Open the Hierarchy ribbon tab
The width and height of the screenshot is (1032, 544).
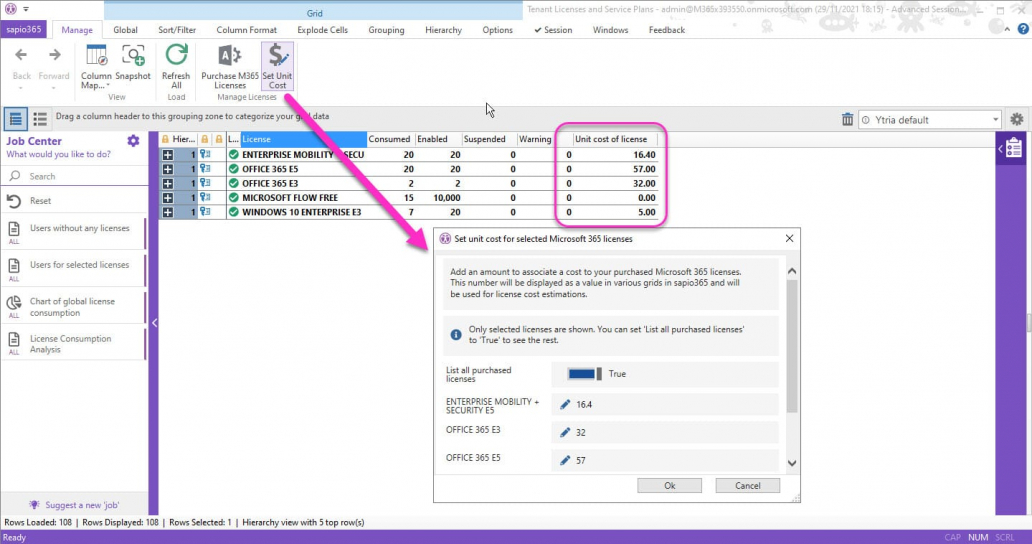coord(443,30)
